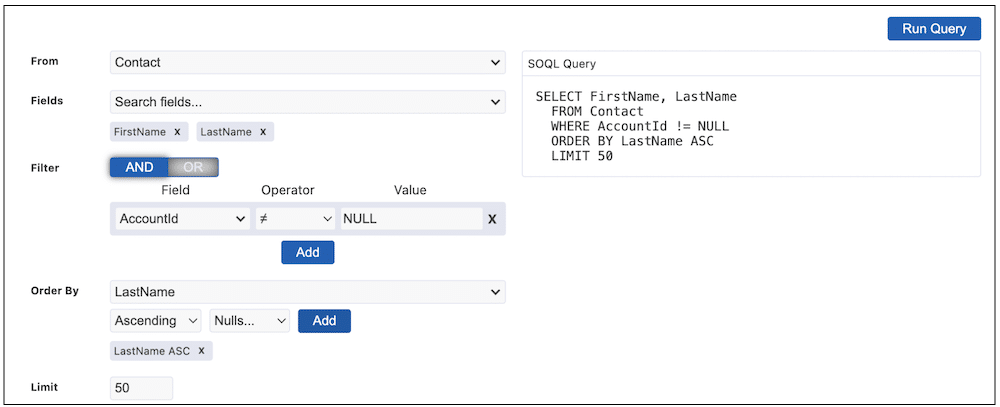
Task: Click inside the SOQL Query text area
Action: point(751,126)
